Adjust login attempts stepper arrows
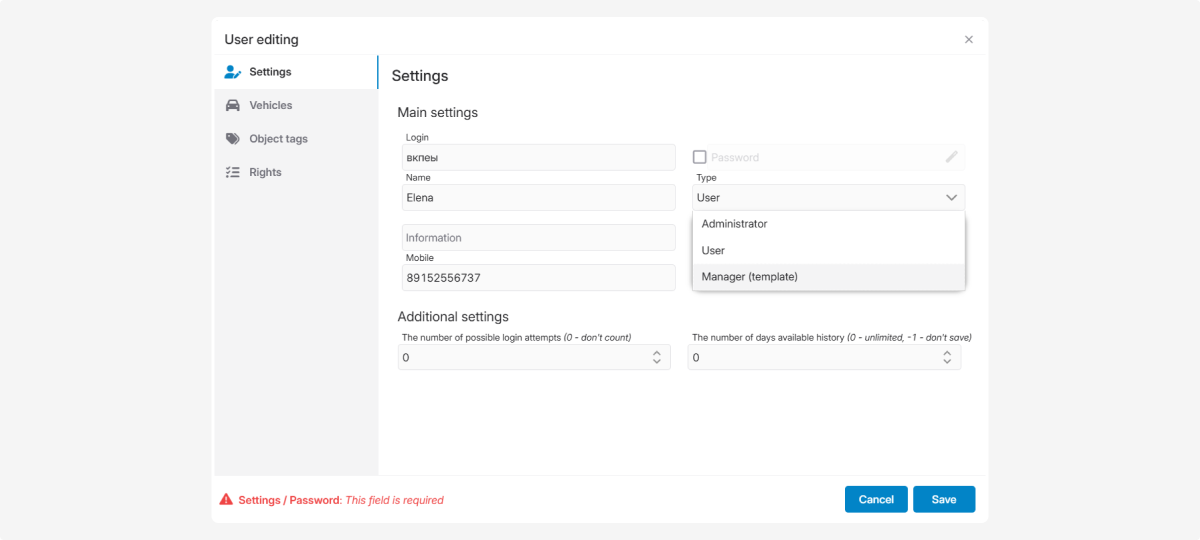 [x=656, y=357]
